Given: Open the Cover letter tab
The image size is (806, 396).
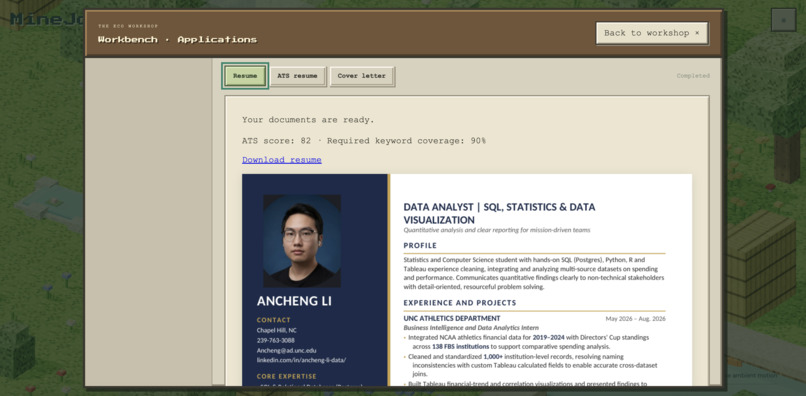Looking at the screenshot, I should [x=361, y=76].
